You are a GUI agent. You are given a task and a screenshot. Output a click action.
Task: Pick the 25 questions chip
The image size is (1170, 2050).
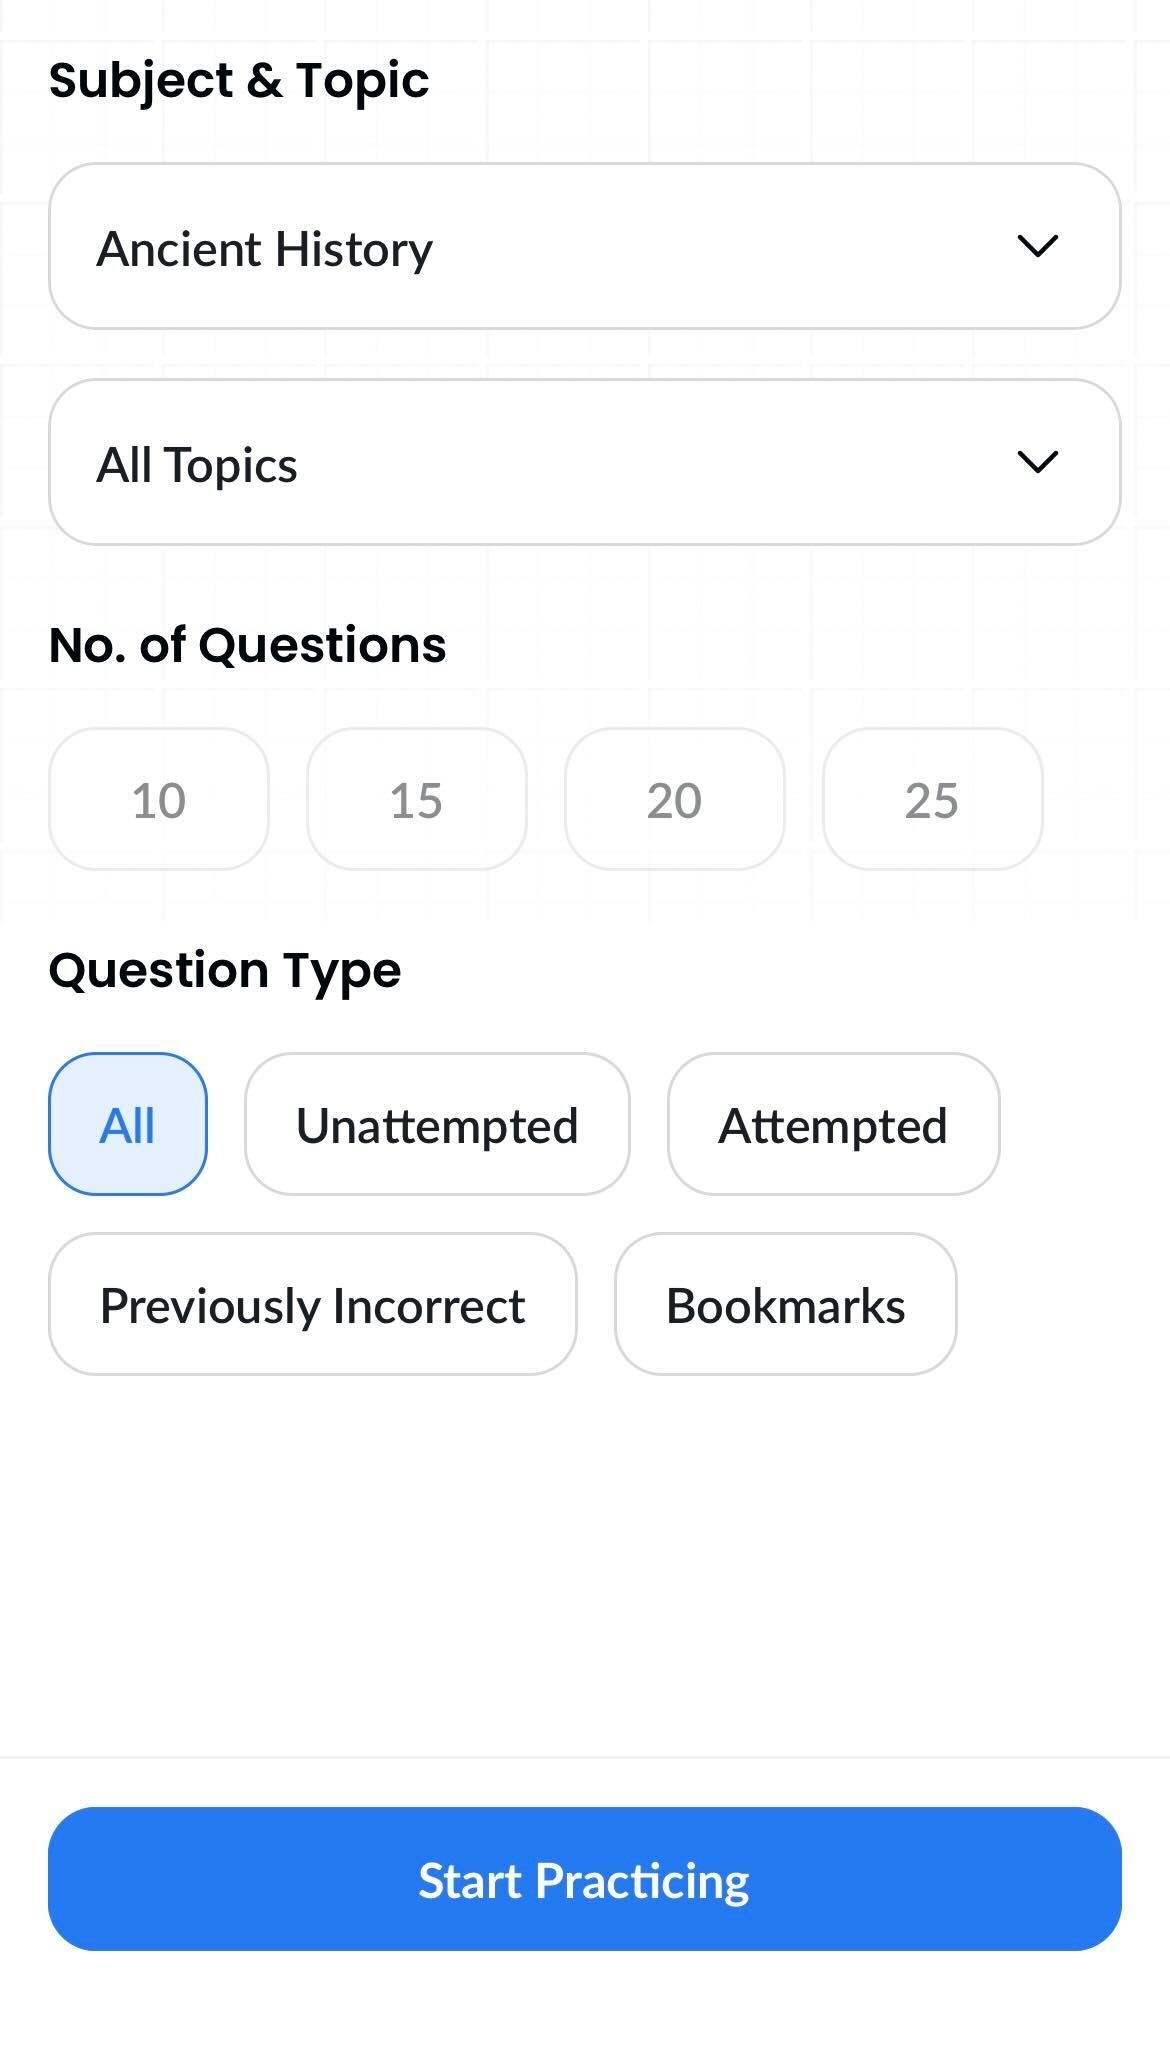point(932,800)
